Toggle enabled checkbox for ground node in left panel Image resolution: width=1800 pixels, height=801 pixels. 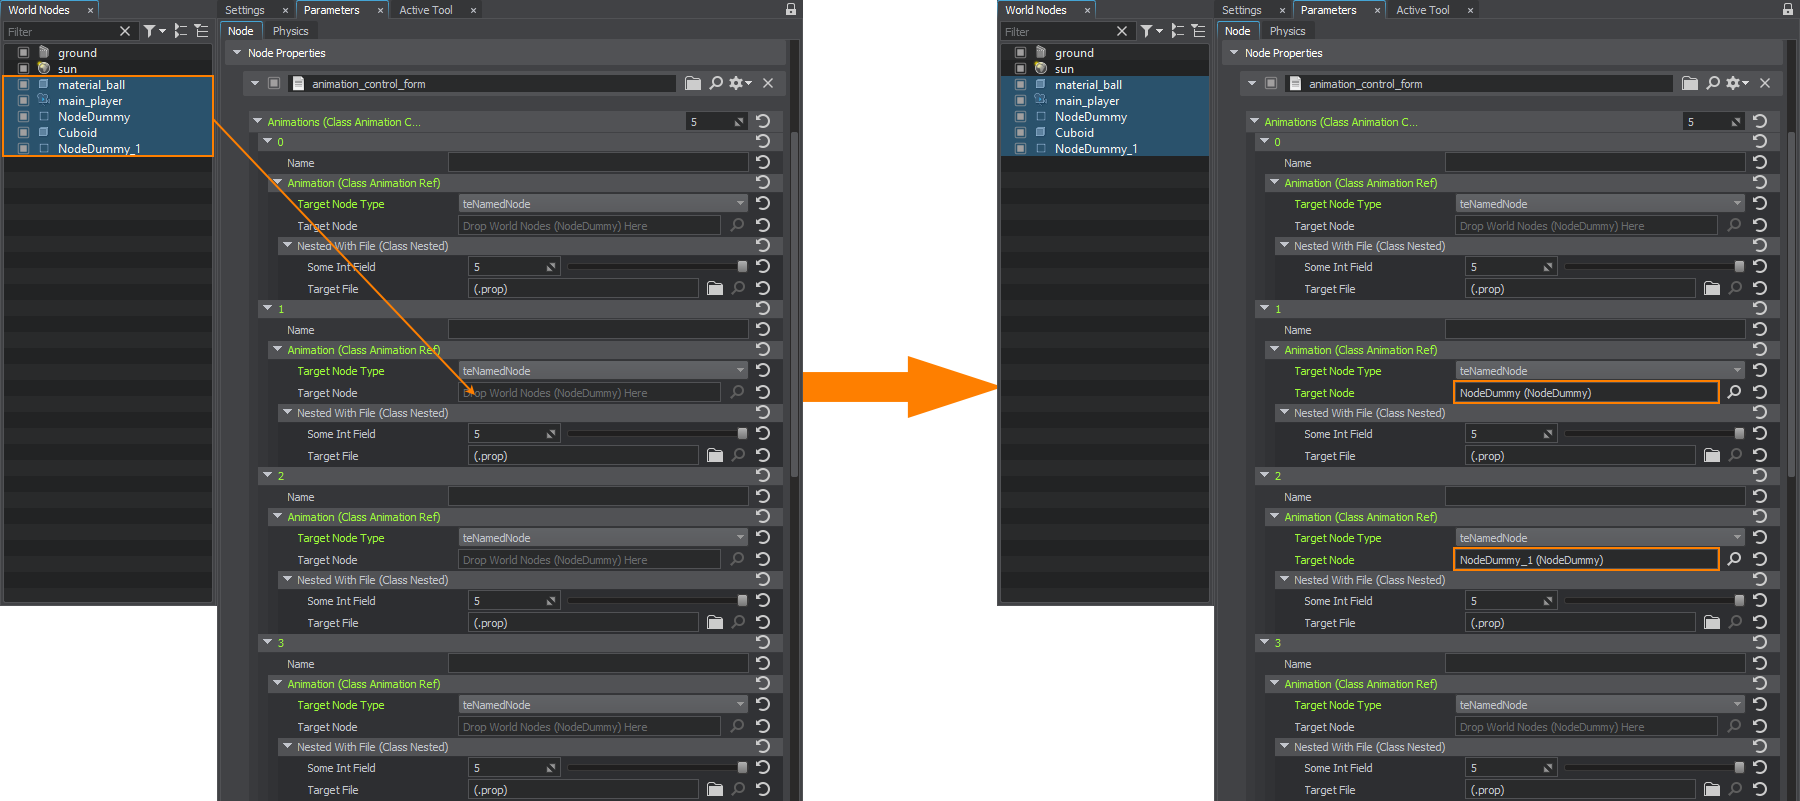click(x=23, y=53)
